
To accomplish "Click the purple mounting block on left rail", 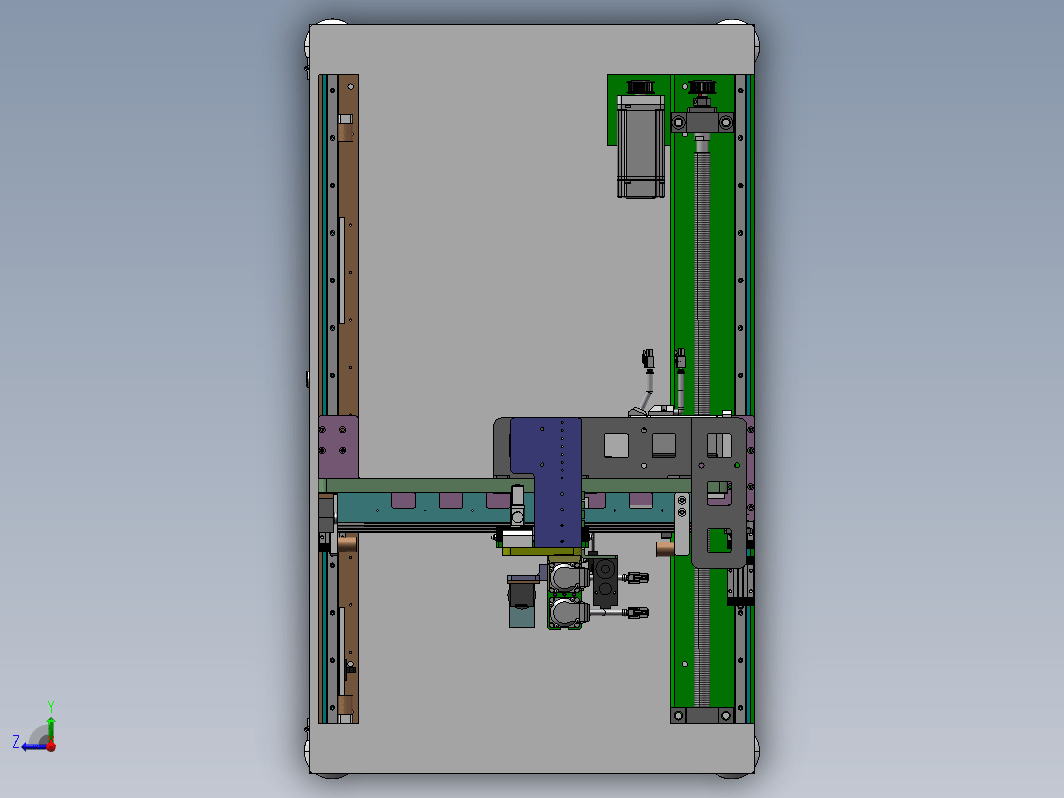I will [x=338, y=447].
